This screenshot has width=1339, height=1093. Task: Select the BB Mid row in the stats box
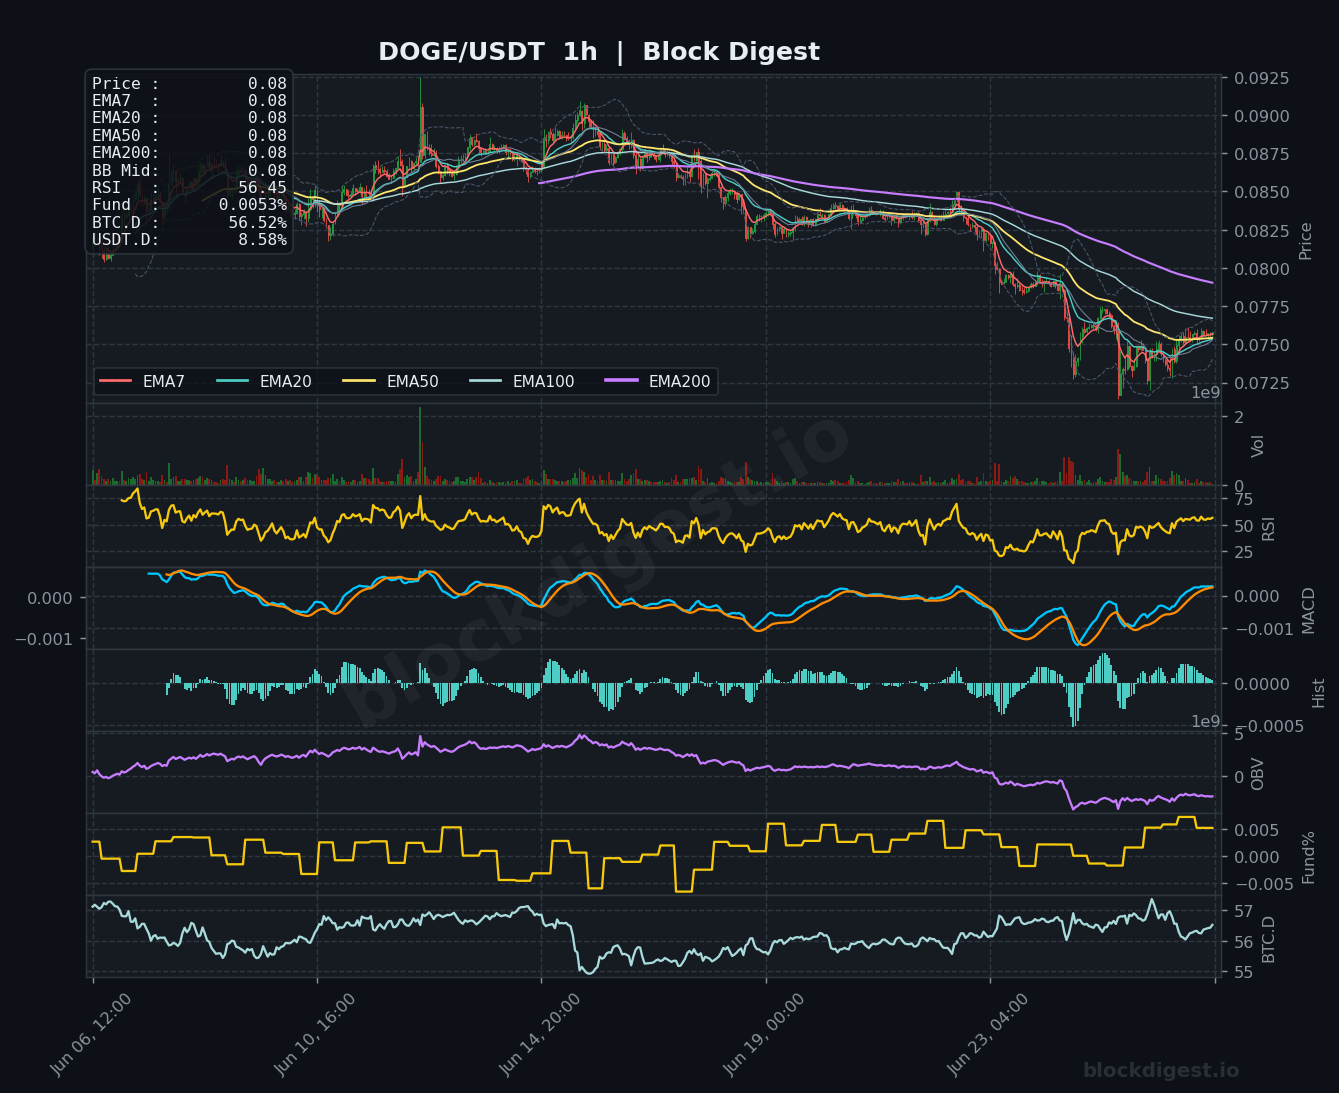(x=189, y=170)
